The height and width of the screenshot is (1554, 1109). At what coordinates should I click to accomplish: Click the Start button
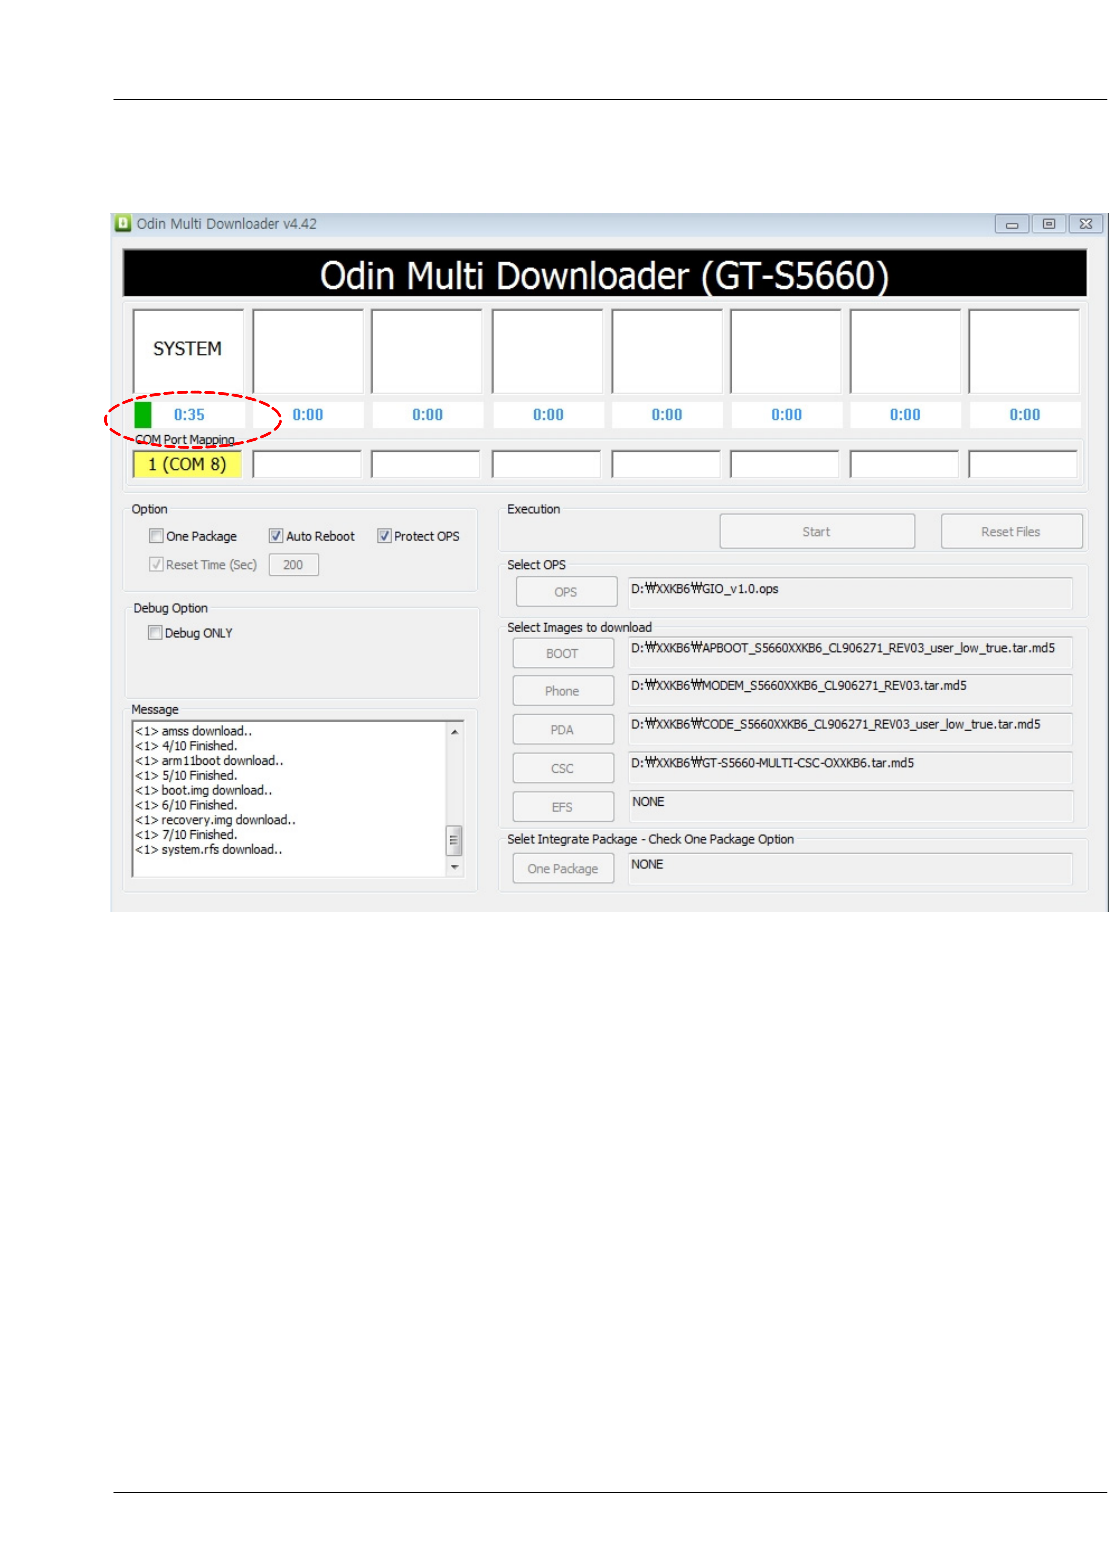coord(817,531)
